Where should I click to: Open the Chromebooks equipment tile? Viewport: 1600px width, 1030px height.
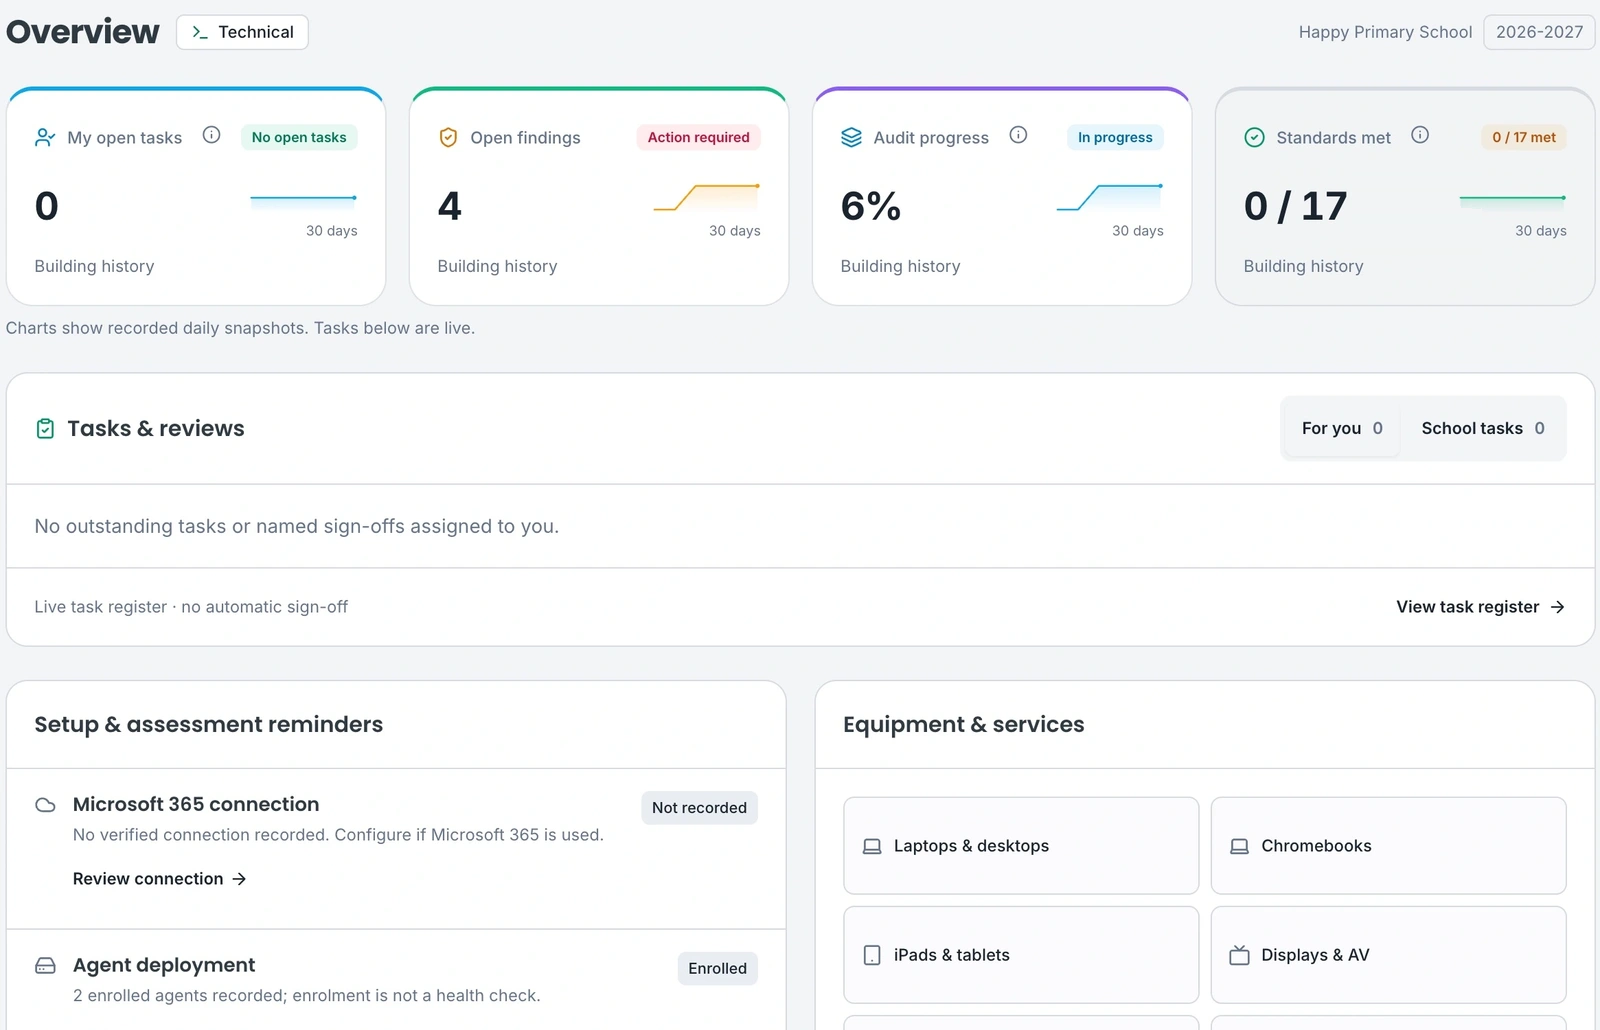(x=1388, y=846)
